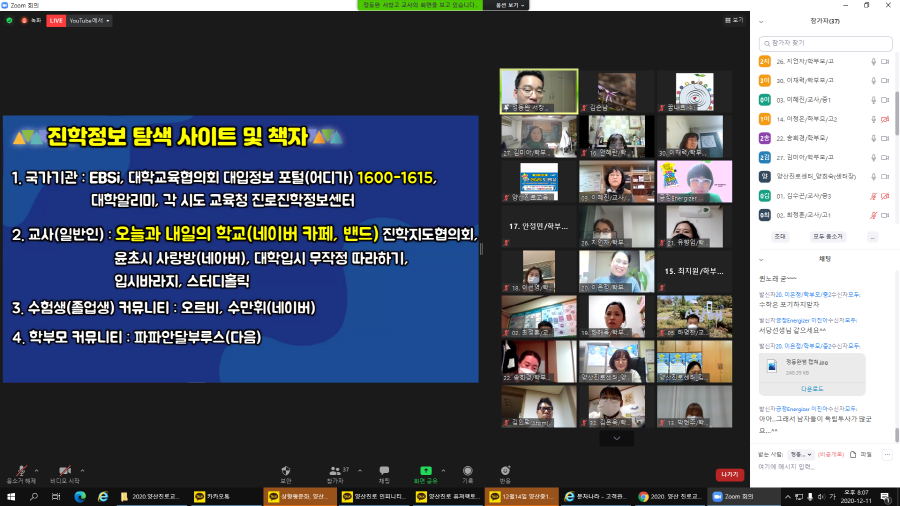Click the system tray volume icon
The width and height of the screenshot is (900, 506).
821,497
